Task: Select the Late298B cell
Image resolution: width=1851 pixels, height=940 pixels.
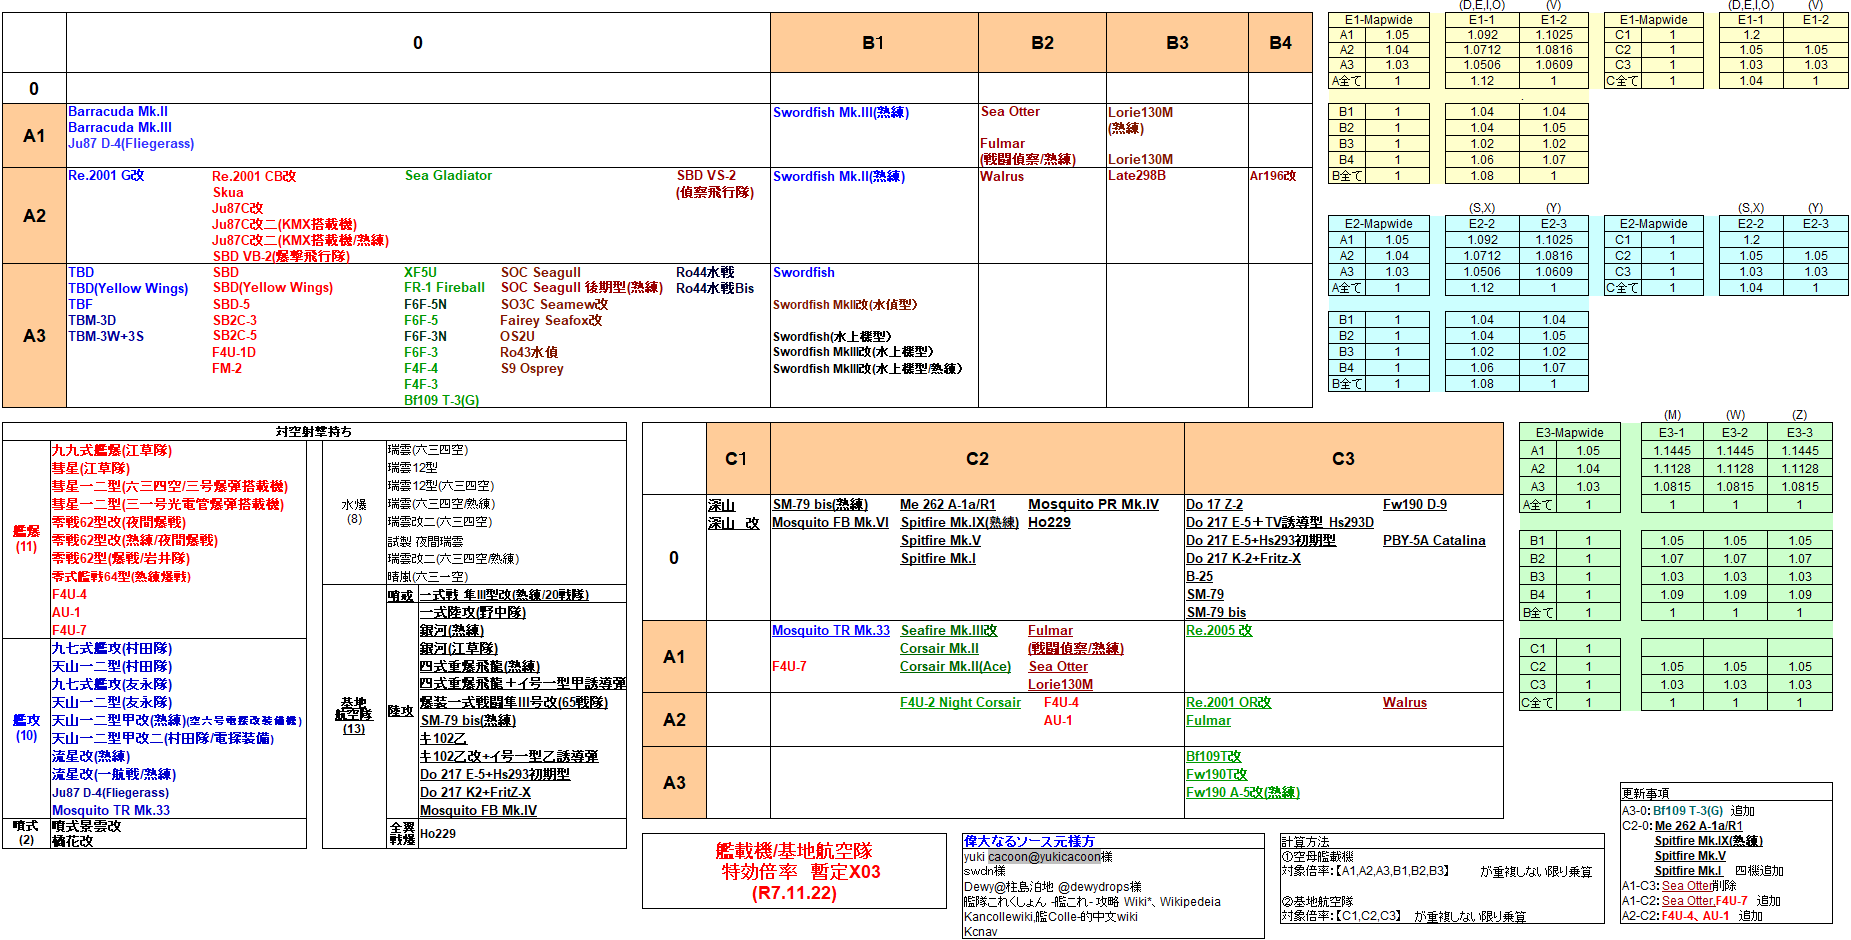Action: click(1136, 176)
